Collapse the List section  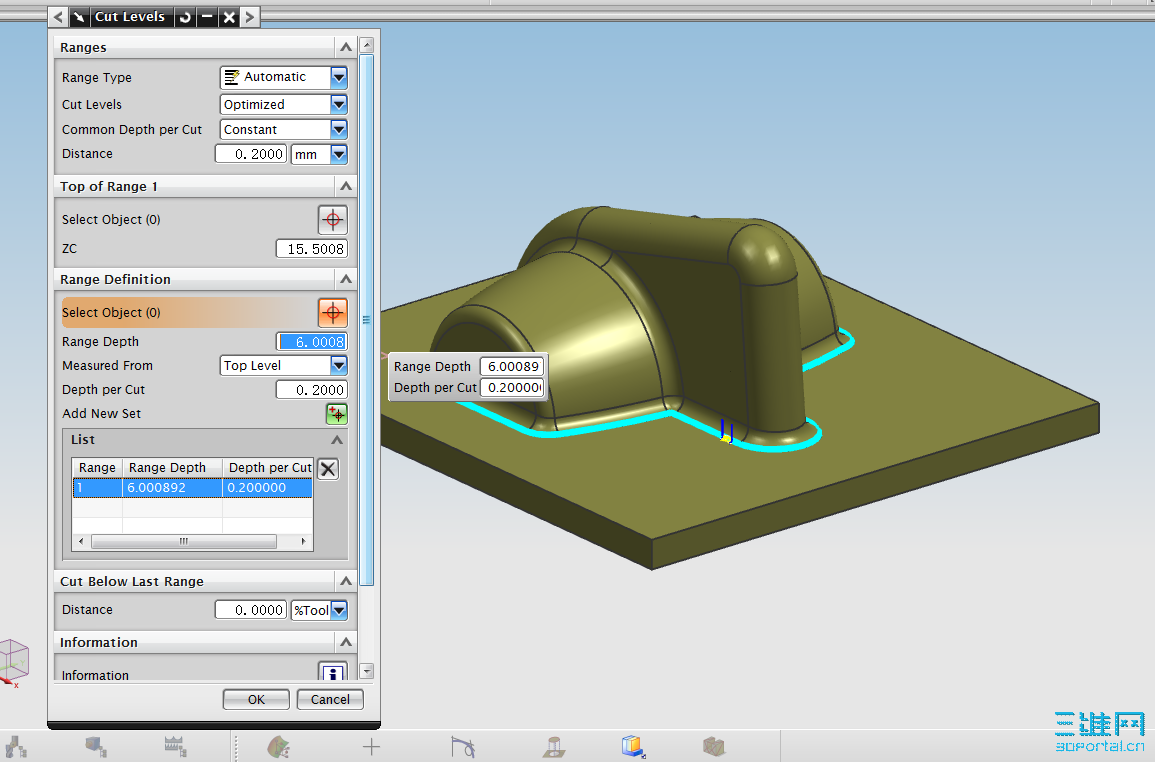click(x=337, y=440)
